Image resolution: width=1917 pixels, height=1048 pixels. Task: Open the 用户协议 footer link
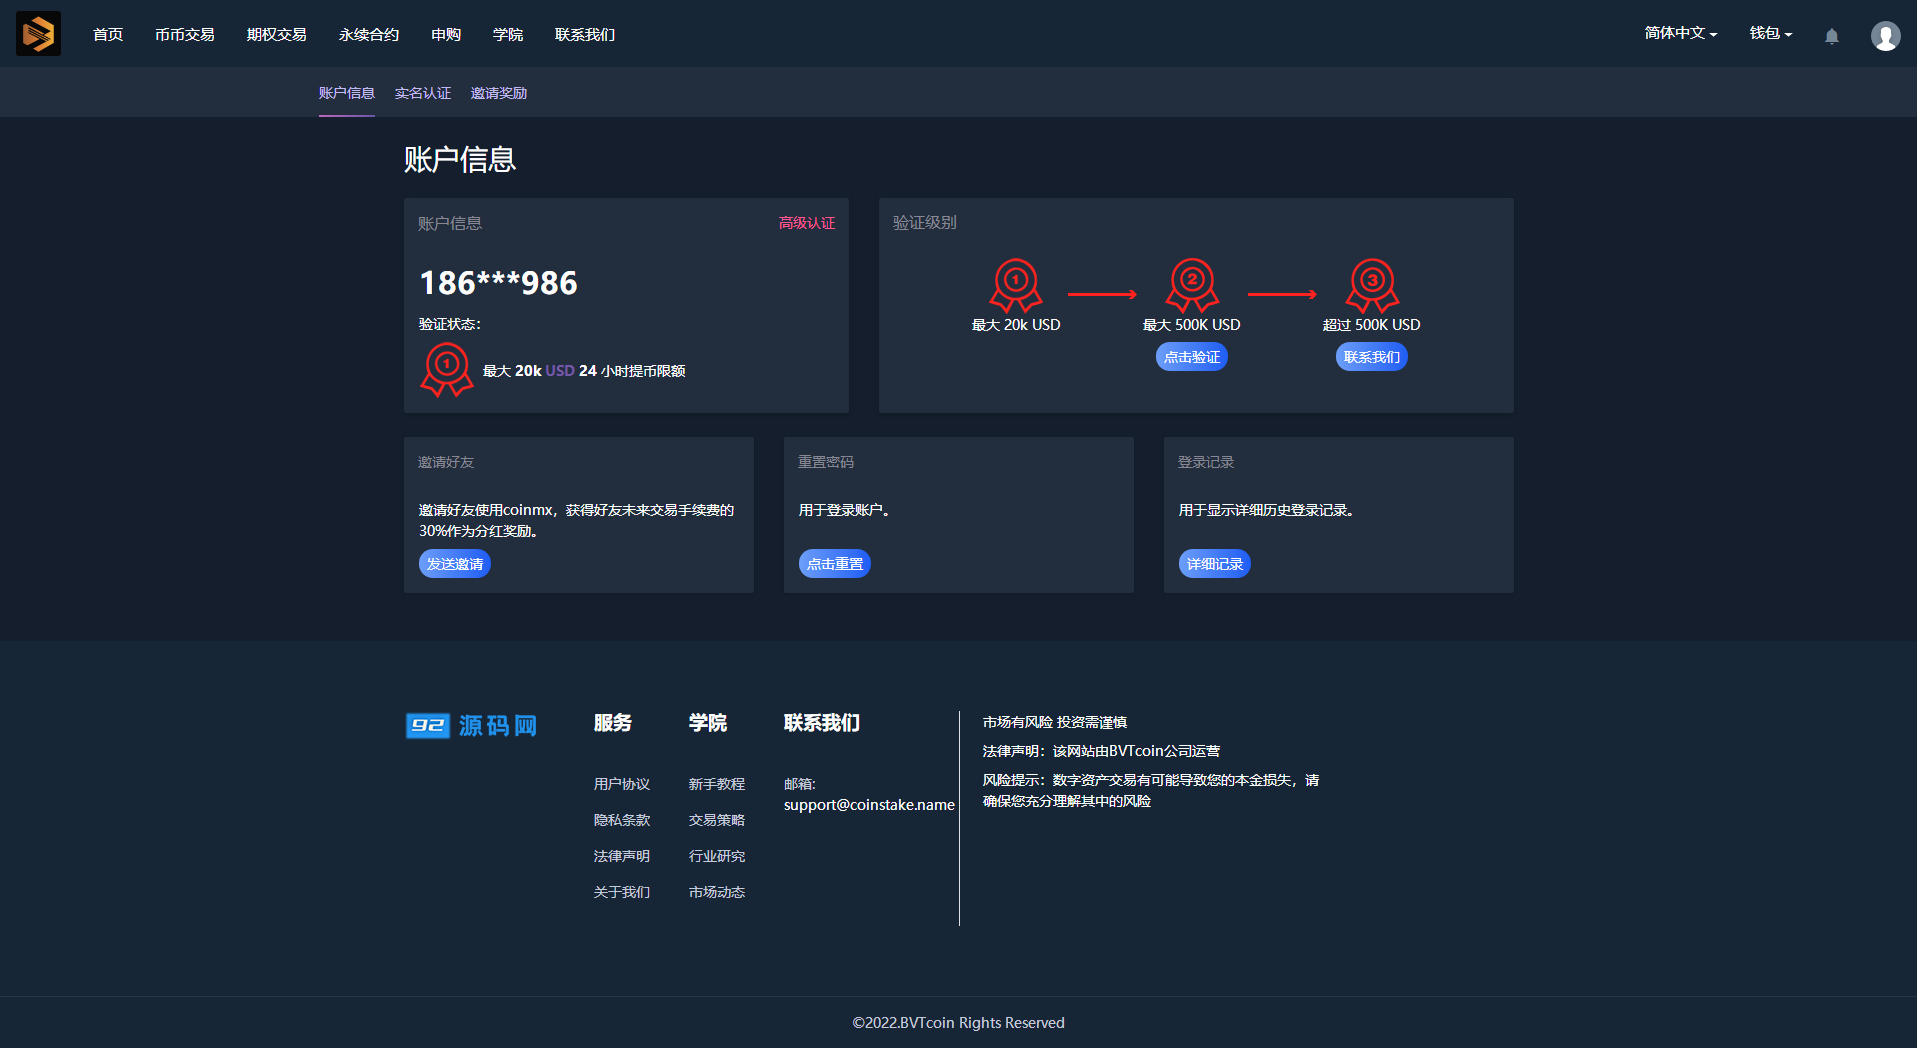622,784
